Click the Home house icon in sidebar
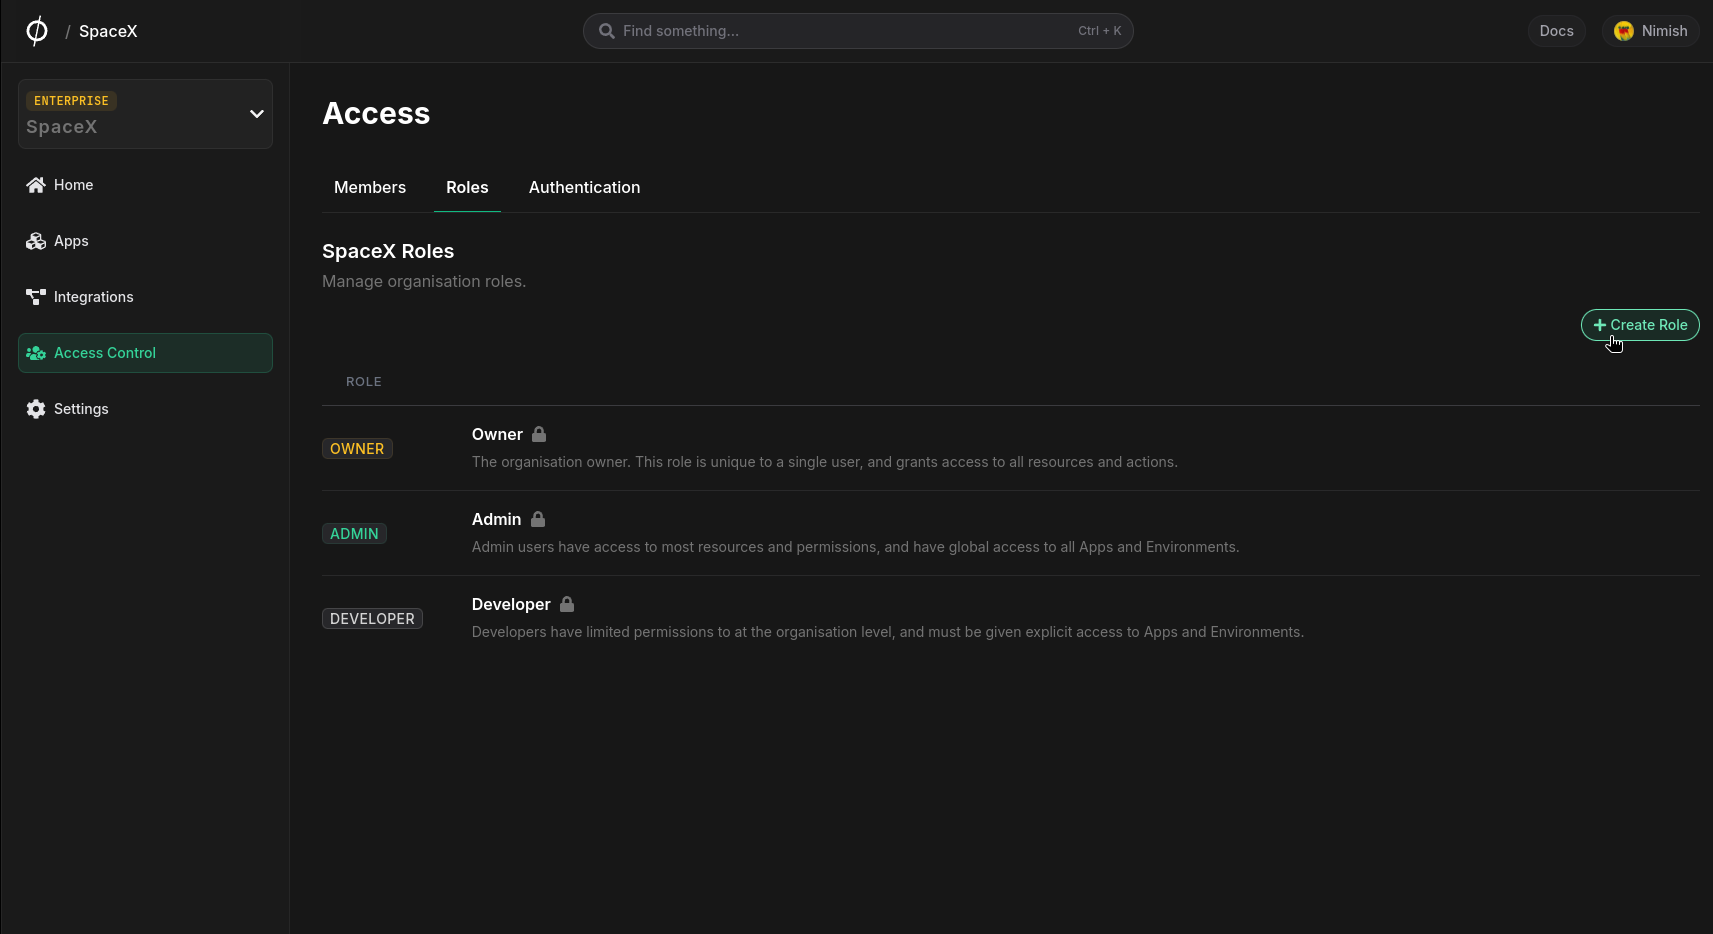 pos(36,185)
